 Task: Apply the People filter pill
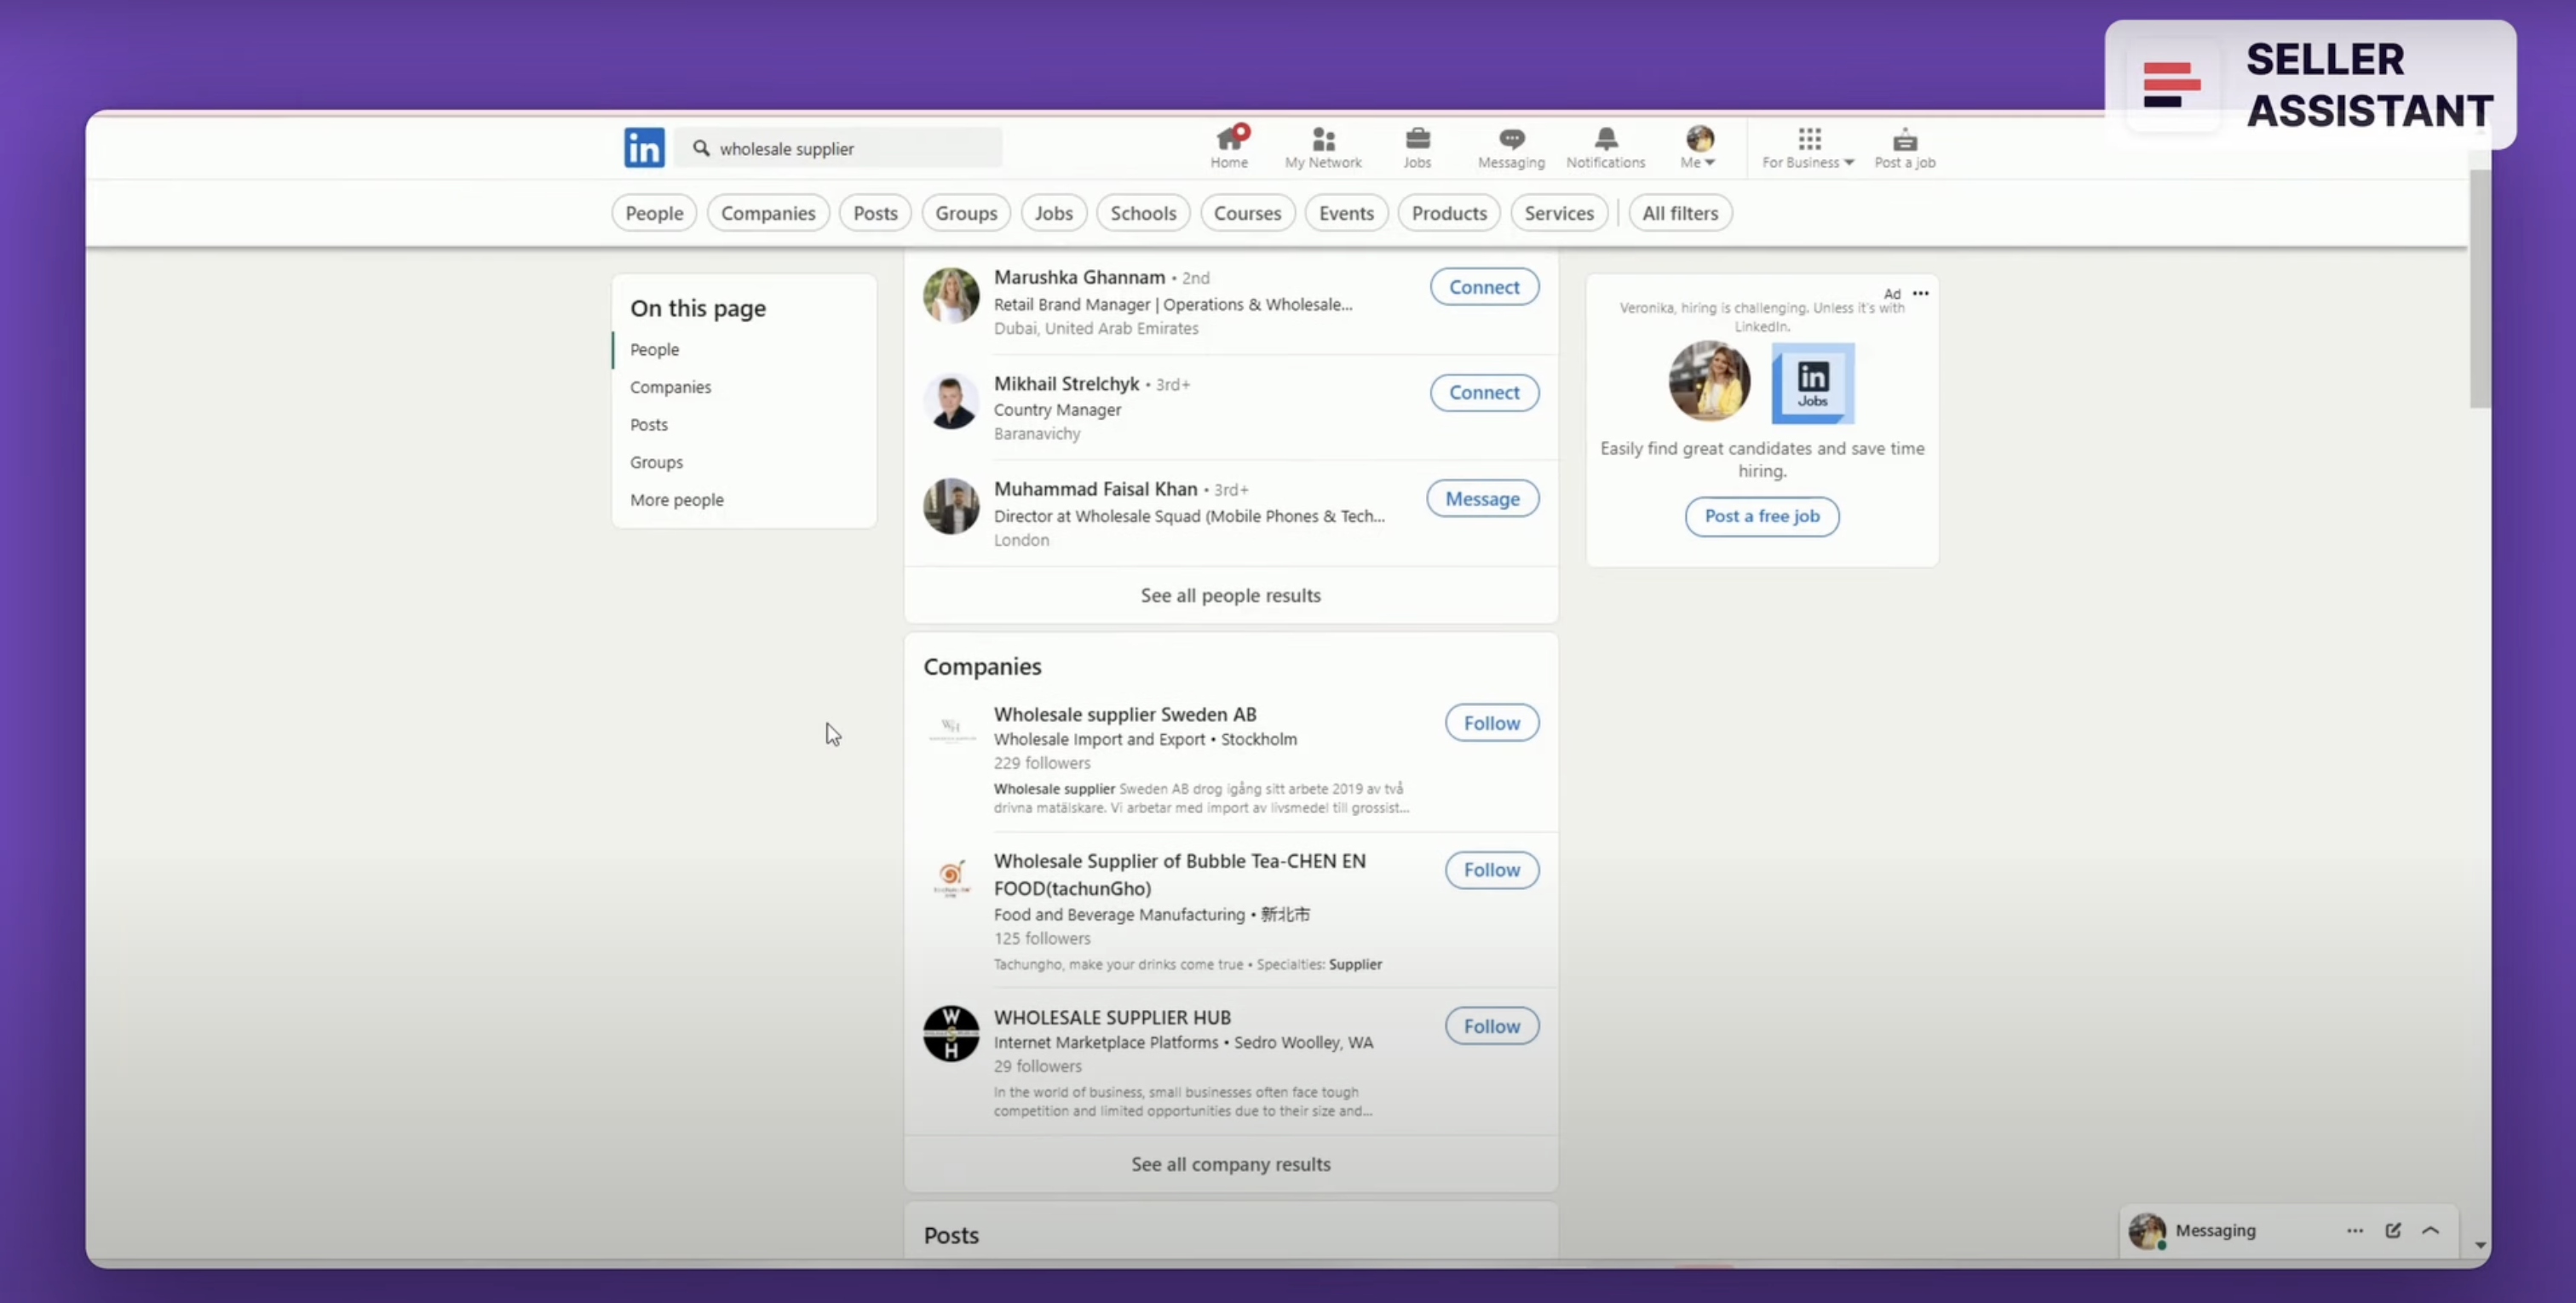pyautogui.click(x=654, y=213)
